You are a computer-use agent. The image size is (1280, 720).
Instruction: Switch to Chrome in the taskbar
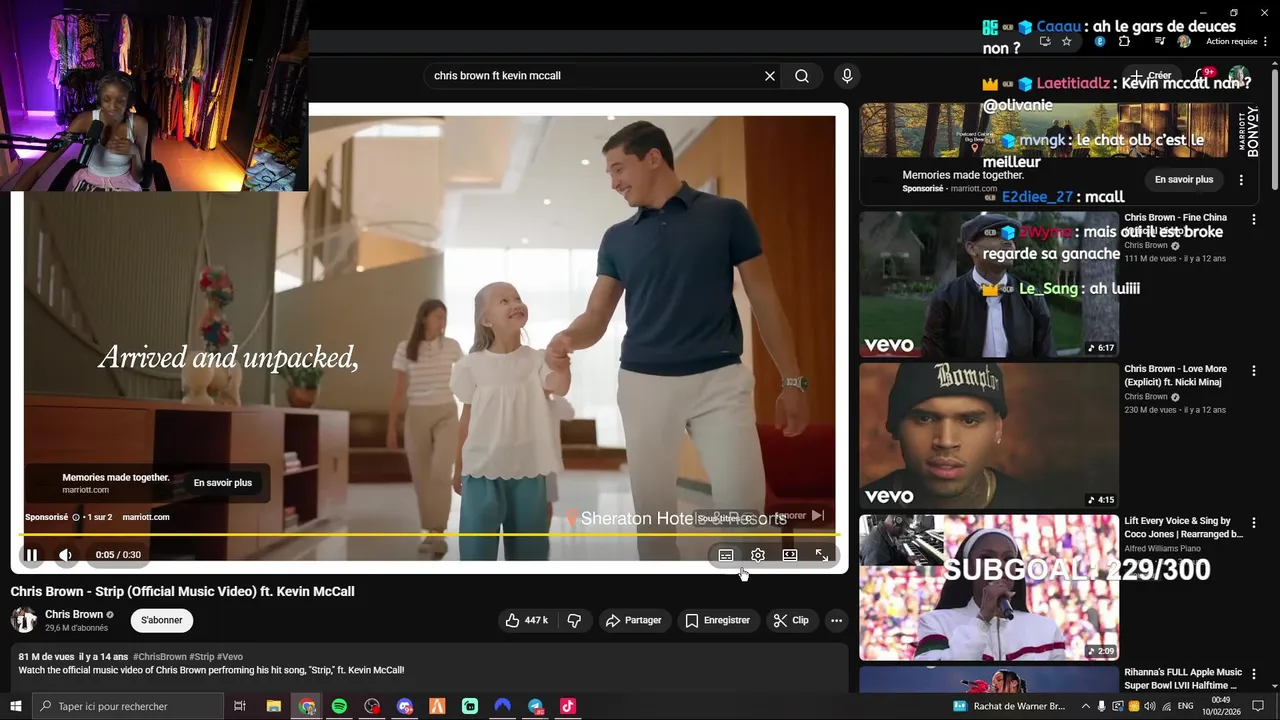pyautogui.click(x=307, y=706)
